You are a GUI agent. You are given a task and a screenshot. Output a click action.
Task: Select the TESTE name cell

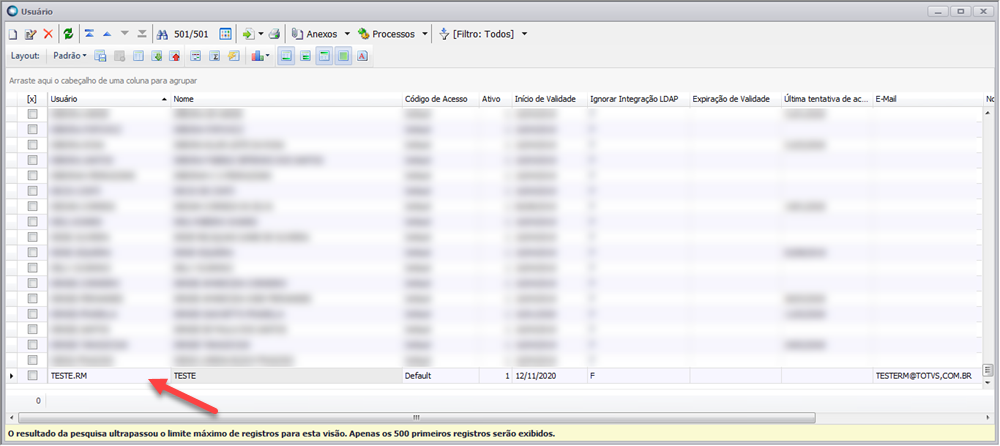tap(286, 376)
